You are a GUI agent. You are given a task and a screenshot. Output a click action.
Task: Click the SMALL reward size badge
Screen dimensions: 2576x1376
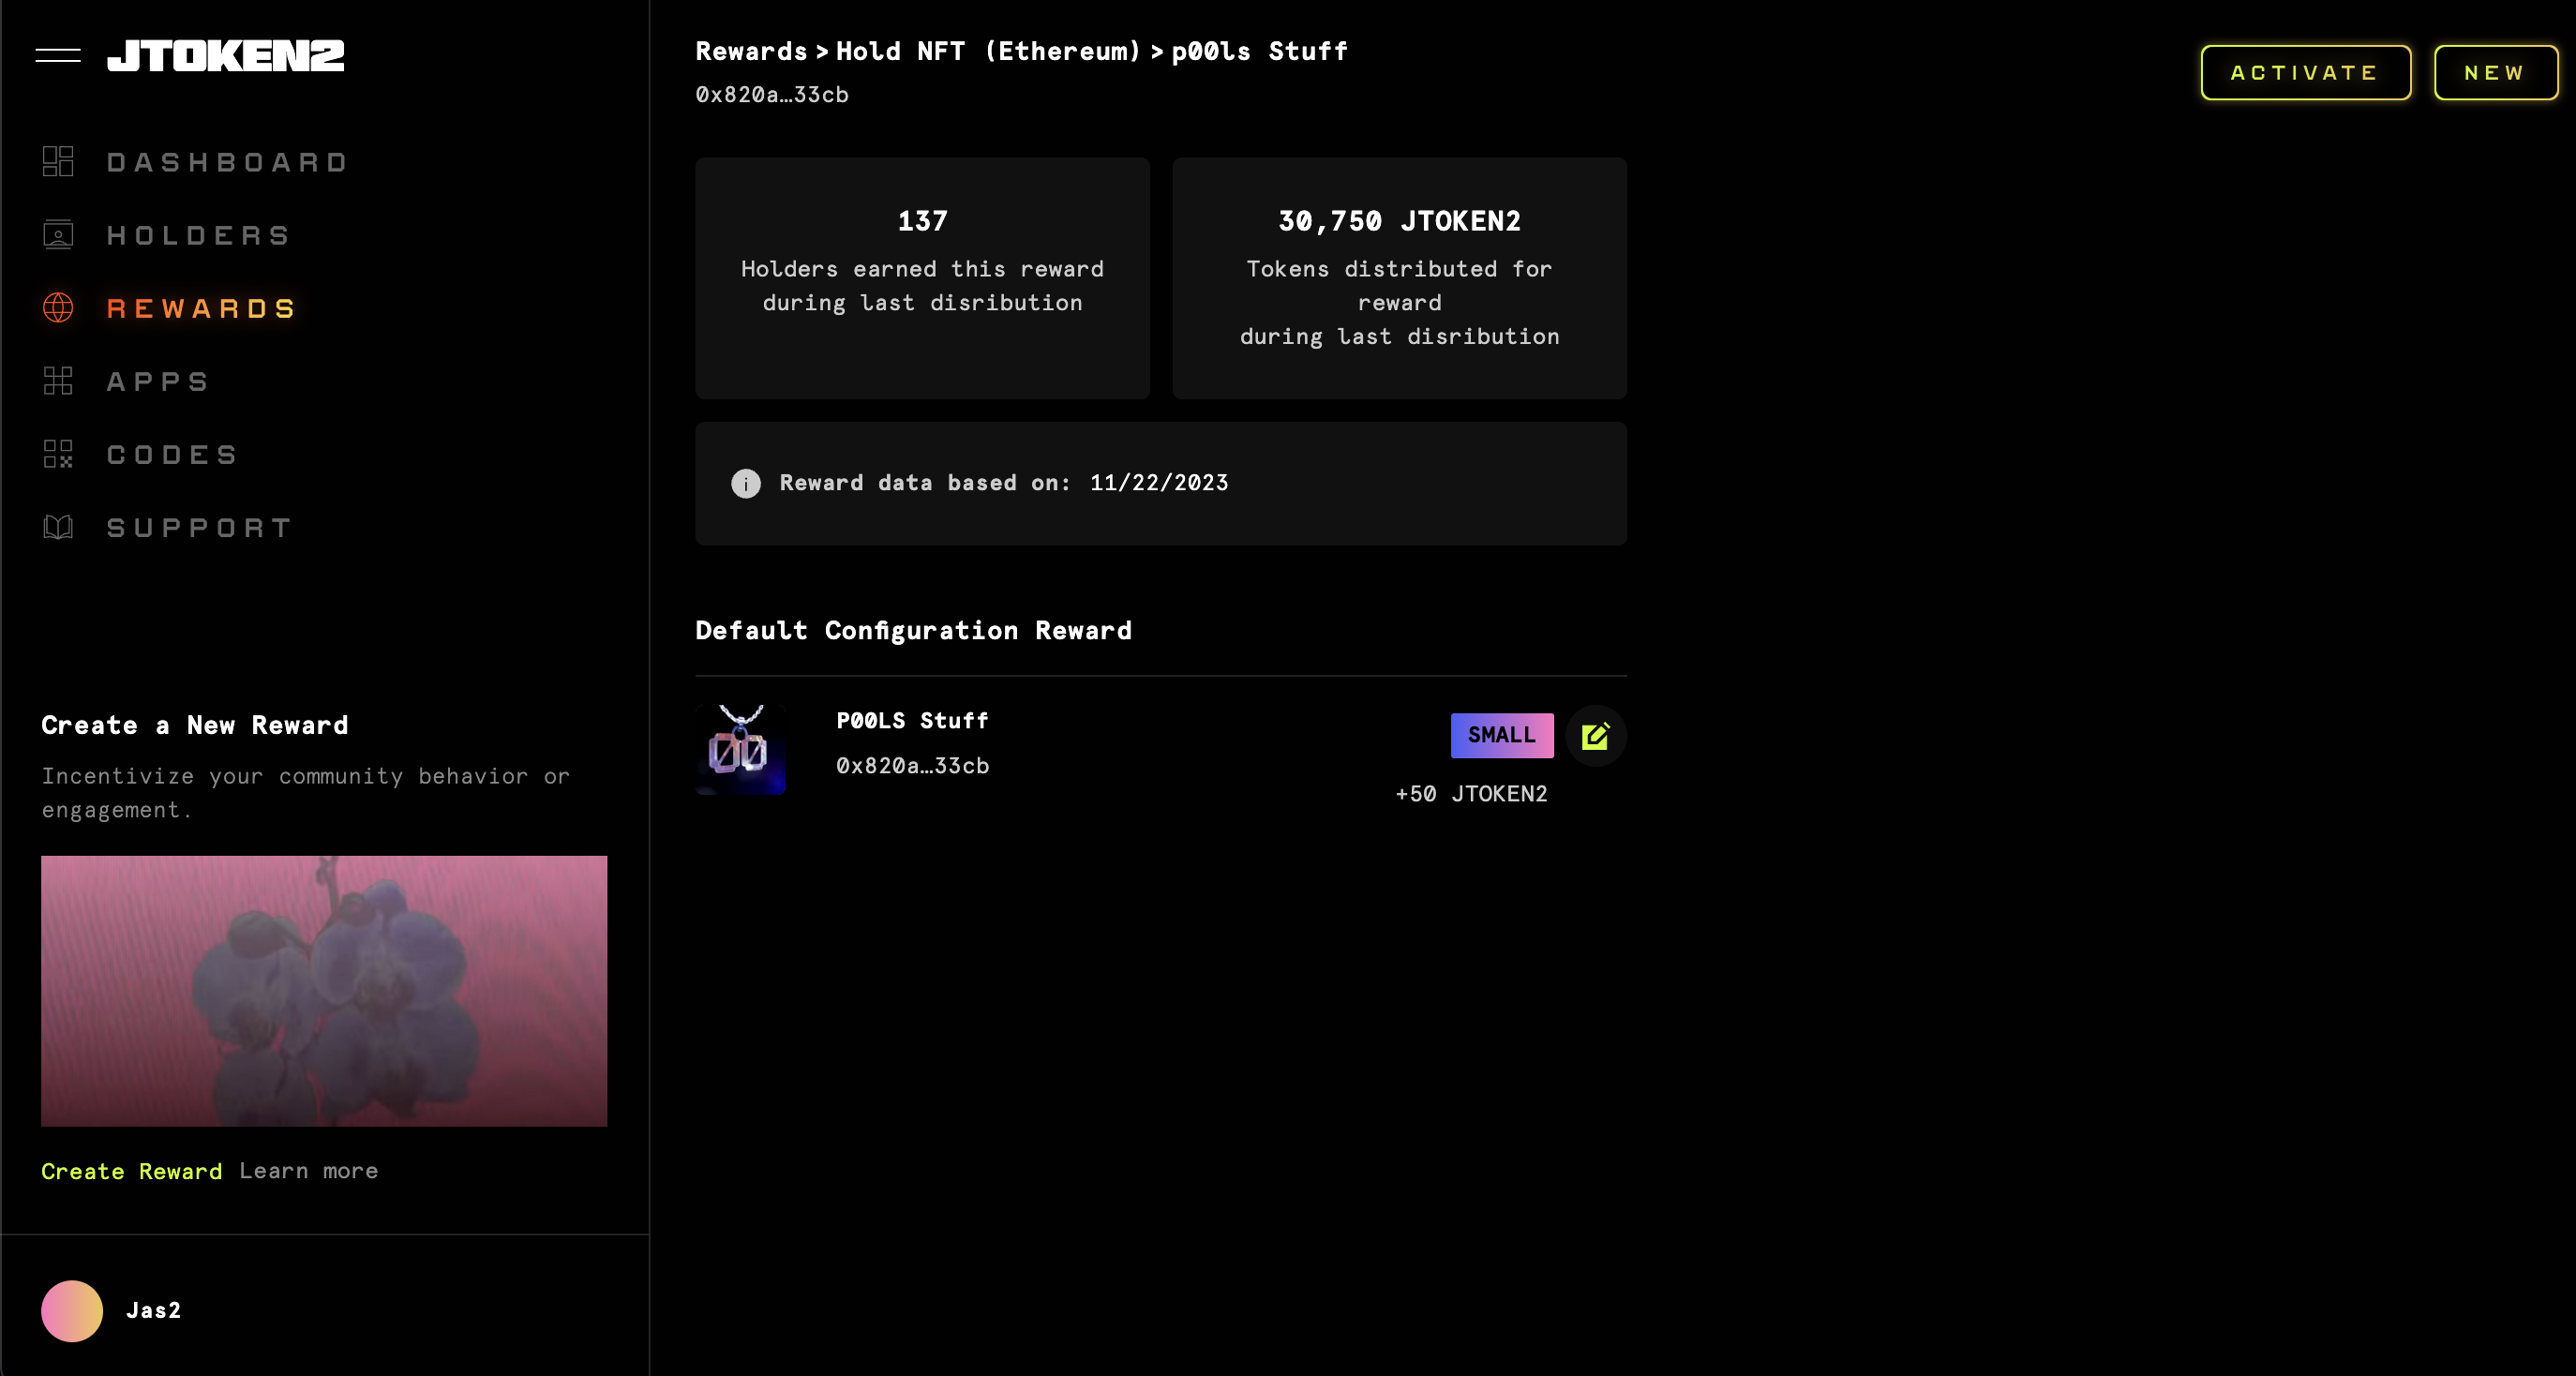point(1501,735)
